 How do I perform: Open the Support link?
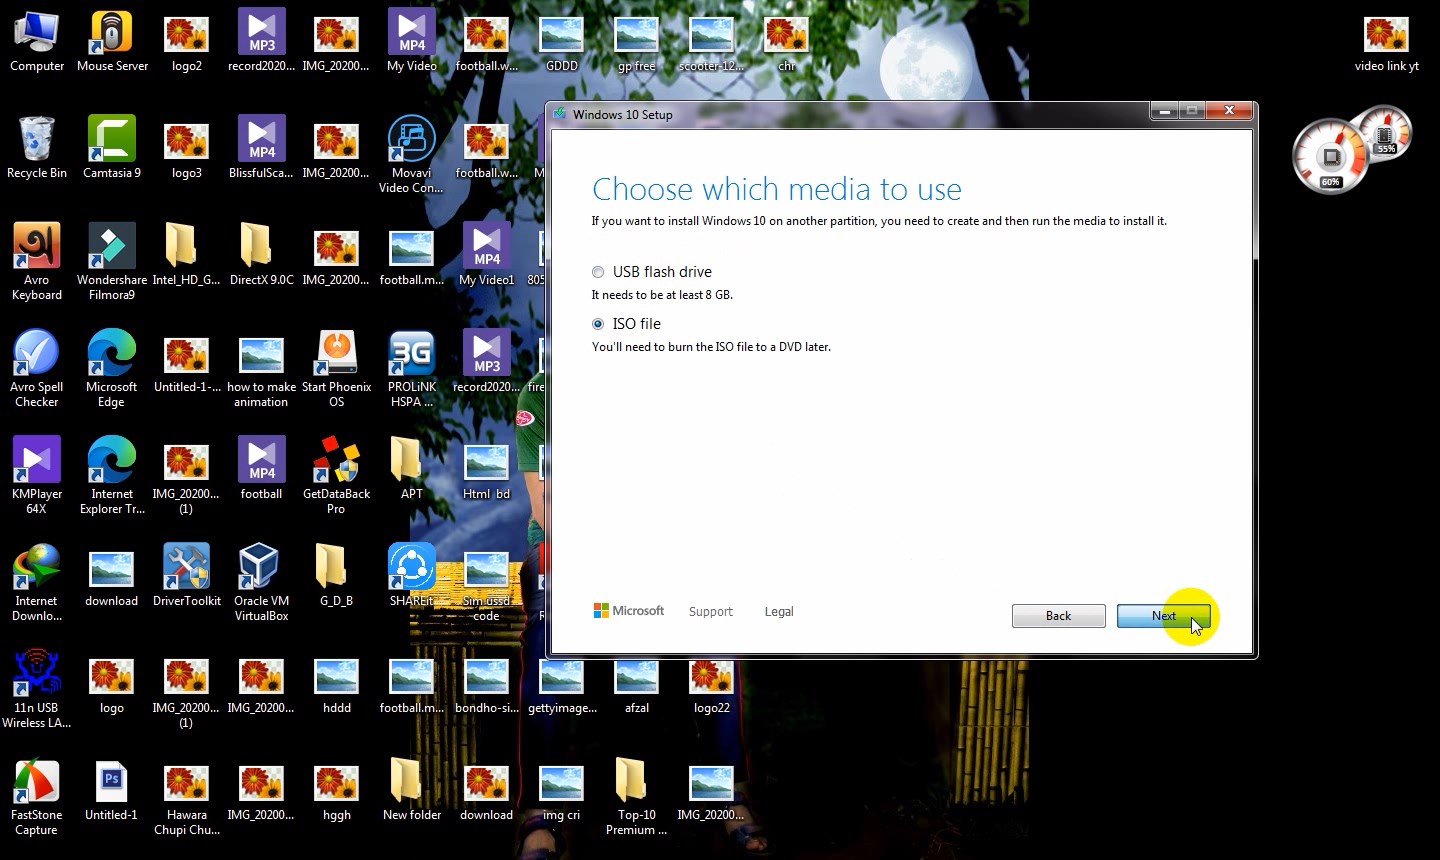pos(711,611)
